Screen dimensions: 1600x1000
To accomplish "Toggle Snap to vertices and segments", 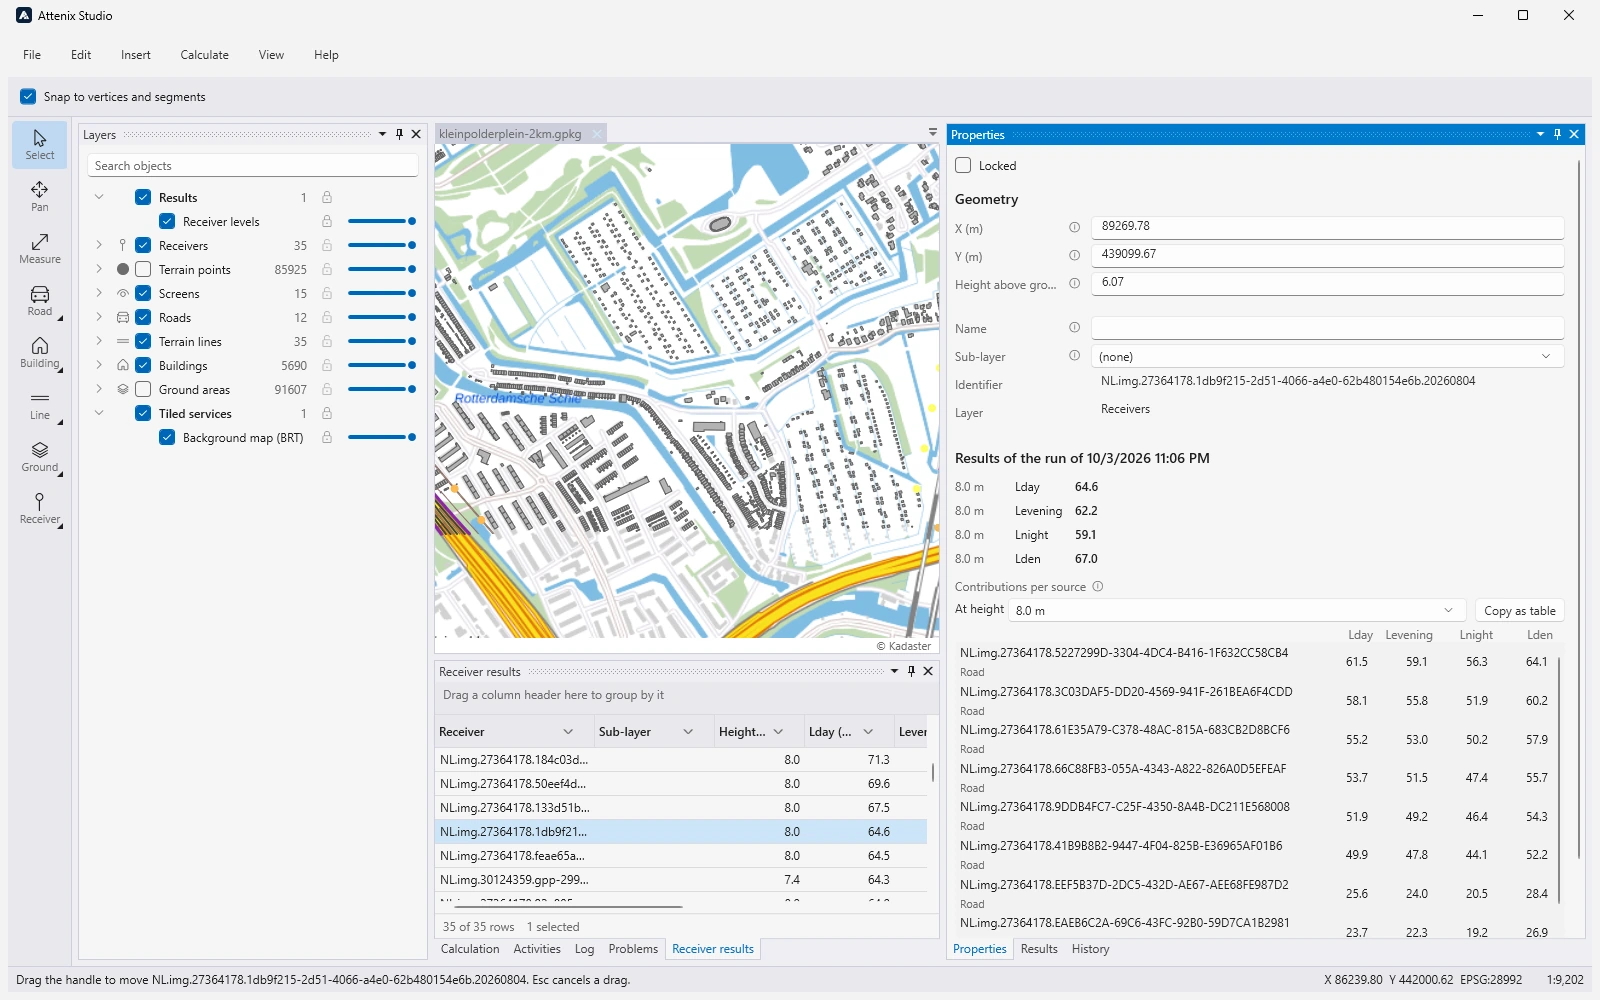I will 28,97.
